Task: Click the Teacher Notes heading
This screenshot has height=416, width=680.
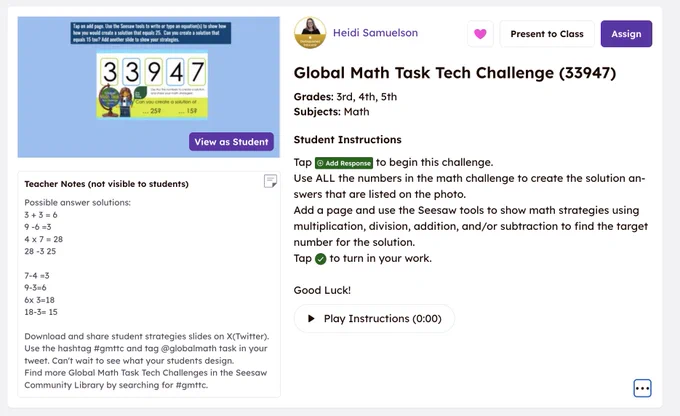Action: coord(106,184)
